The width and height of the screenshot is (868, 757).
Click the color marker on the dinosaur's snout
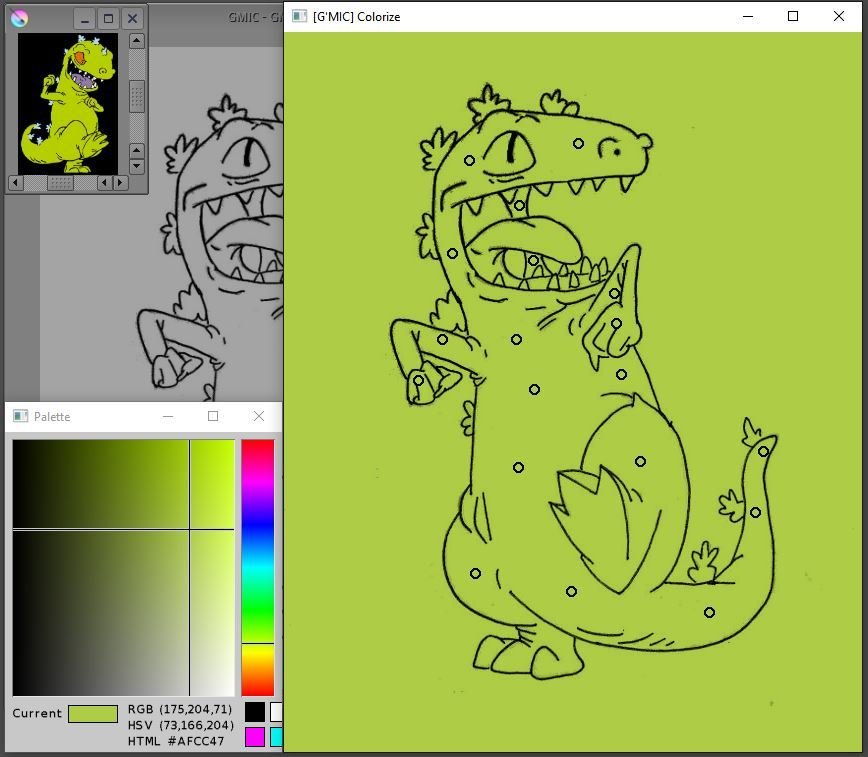tap(578, 143)
